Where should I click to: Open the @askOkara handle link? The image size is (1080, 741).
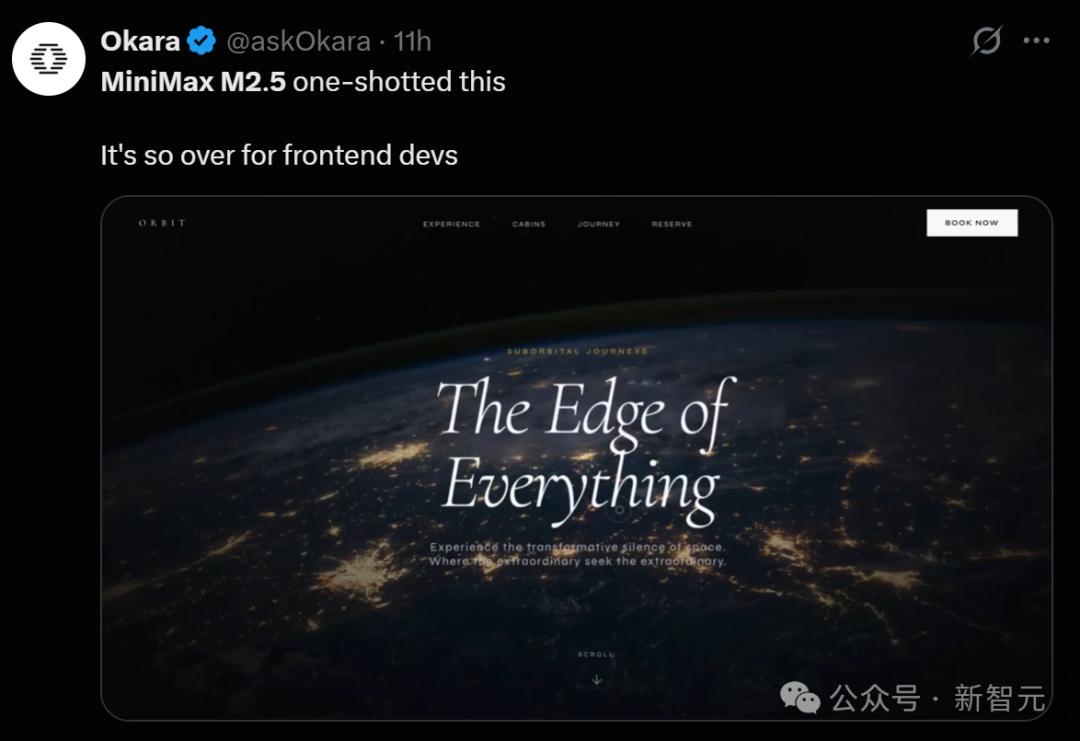coord(299,42)
